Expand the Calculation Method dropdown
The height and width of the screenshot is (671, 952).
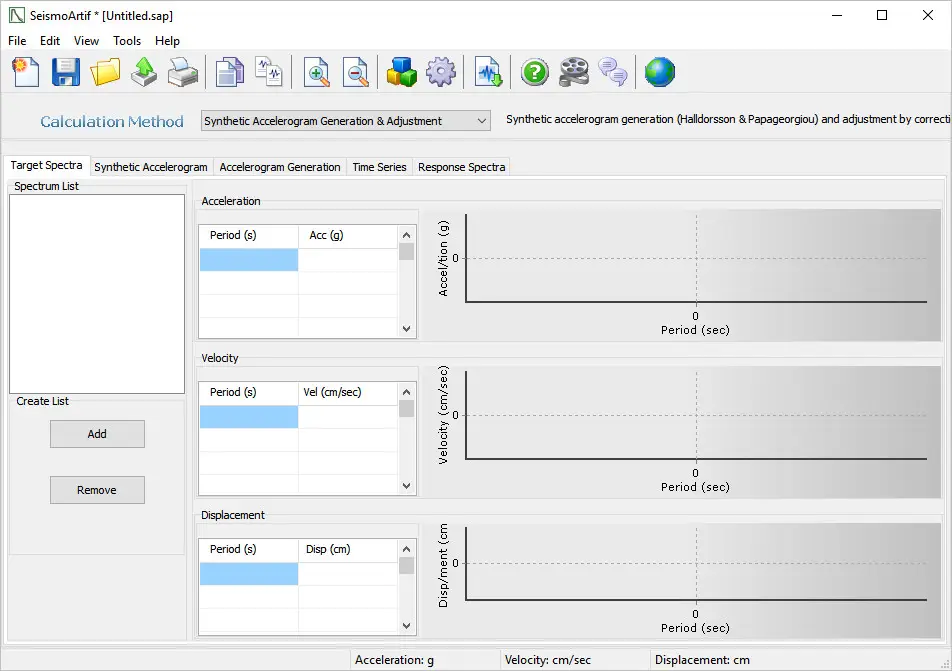[482, 121]
